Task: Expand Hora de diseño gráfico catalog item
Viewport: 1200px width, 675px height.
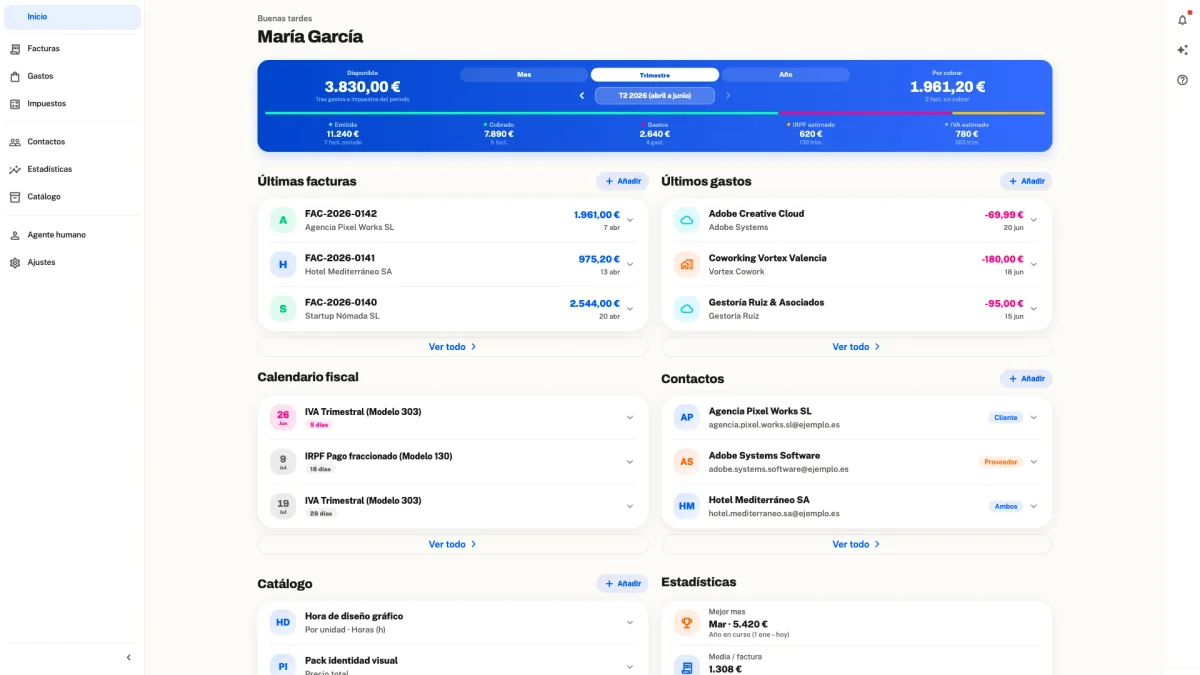Action: click(630, 622)
